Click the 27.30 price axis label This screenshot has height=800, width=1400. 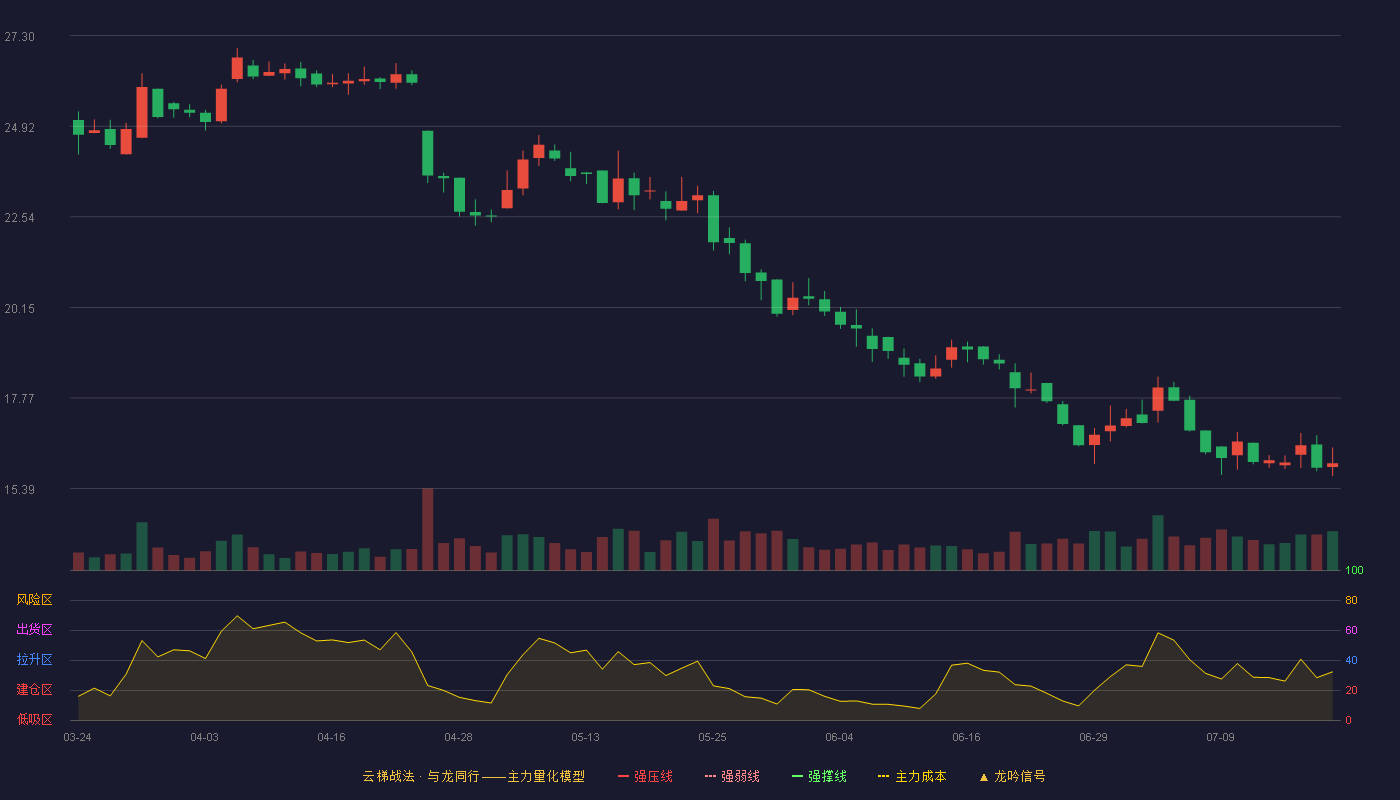tap(19, 37)
